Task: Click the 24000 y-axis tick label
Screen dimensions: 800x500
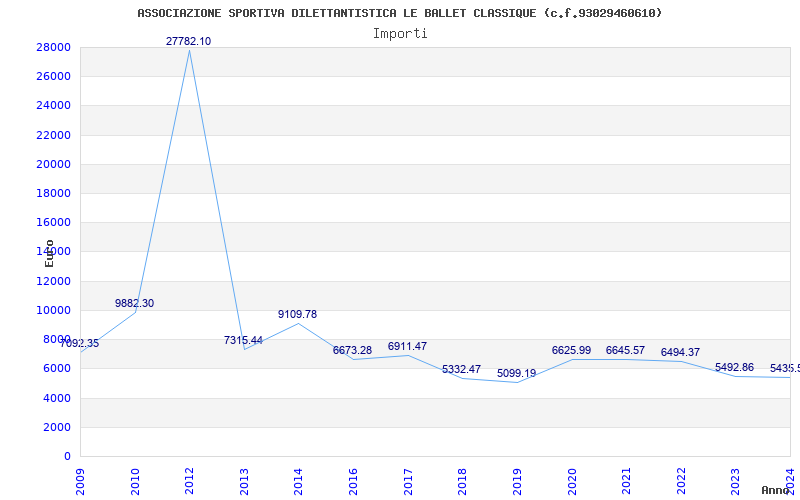Action: [x=54, y=106]
